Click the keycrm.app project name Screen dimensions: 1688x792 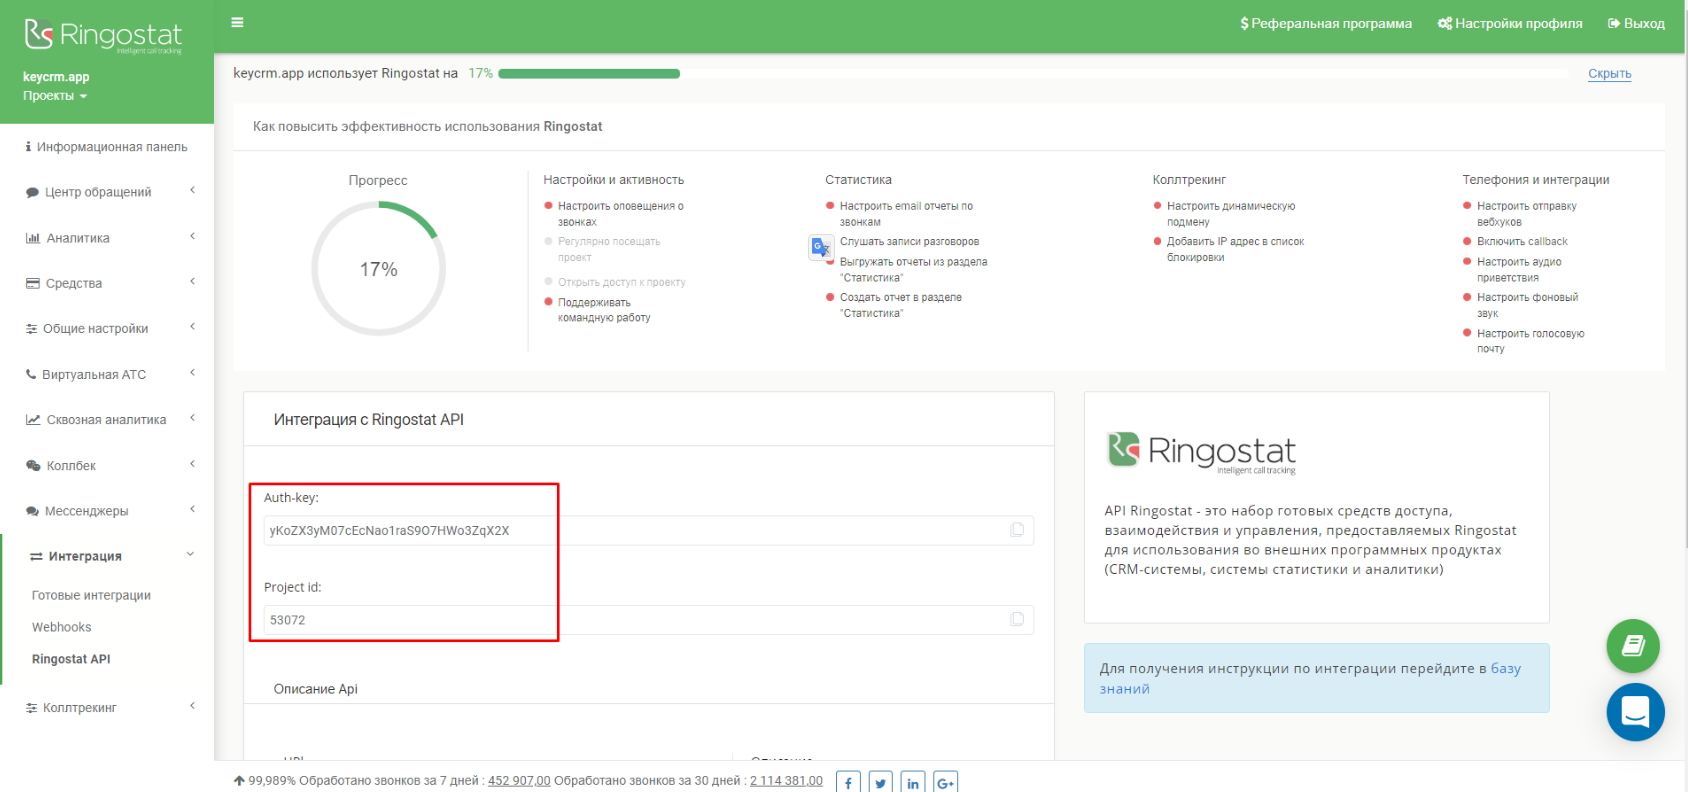pyautogui.click(x=56, y=77)
